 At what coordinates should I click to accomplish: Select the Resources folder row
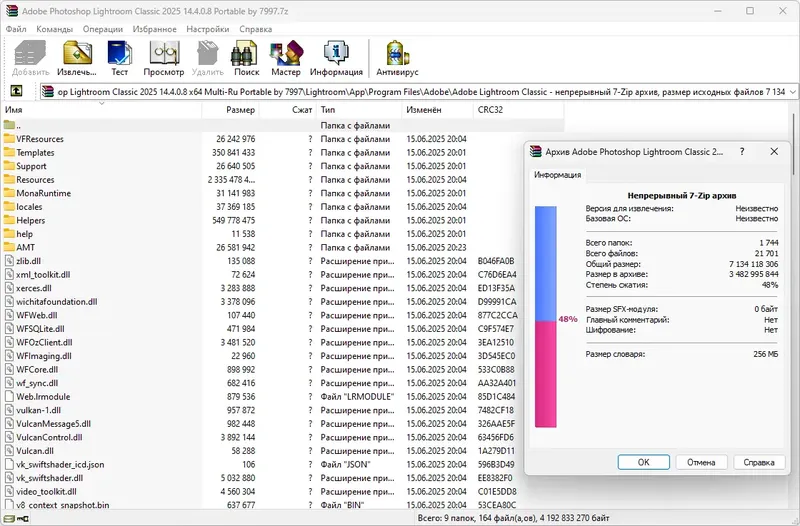coord(283,180)
